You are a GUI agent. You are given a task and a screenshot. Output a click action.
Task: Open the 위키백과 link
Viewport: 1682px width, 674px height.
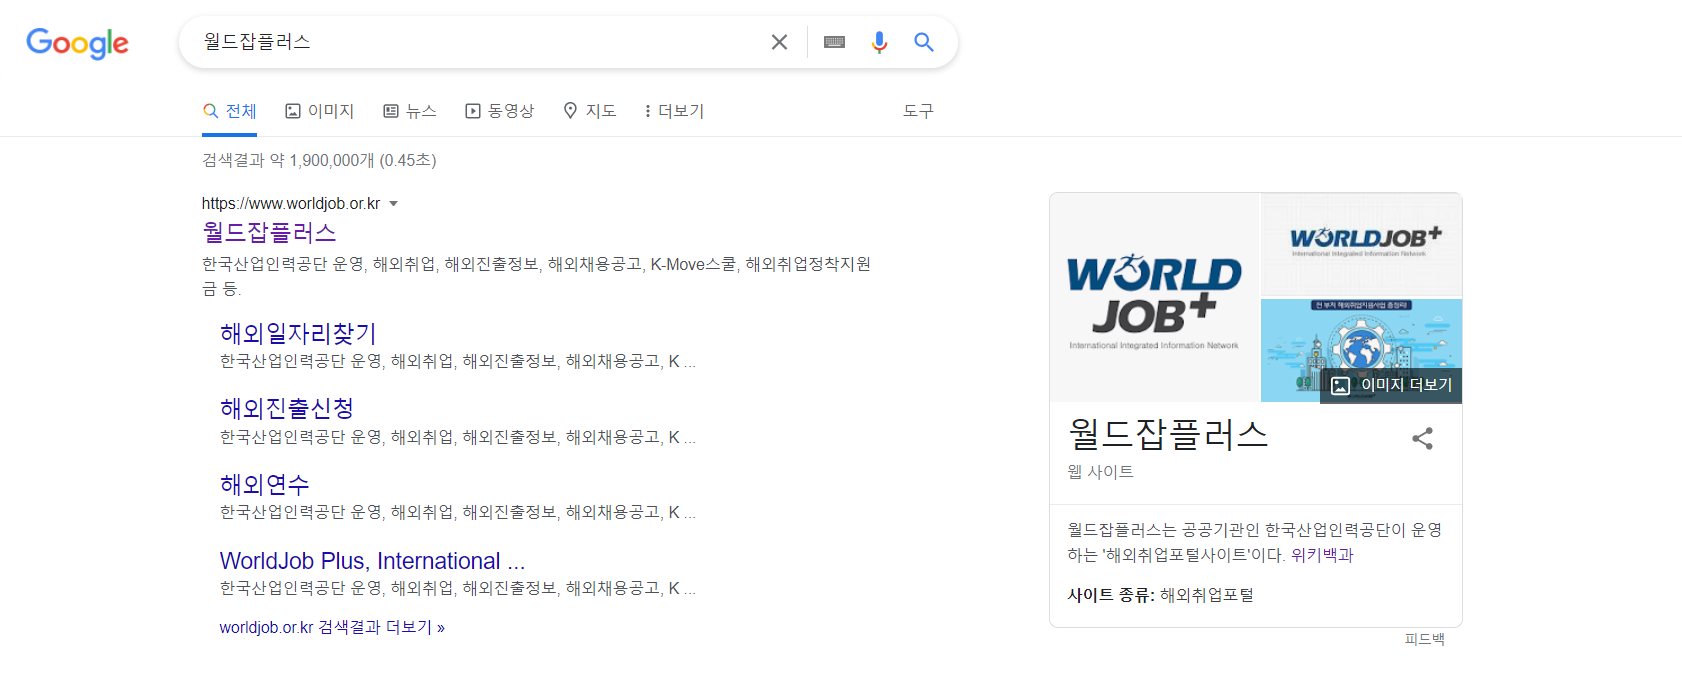point(1322,555)
